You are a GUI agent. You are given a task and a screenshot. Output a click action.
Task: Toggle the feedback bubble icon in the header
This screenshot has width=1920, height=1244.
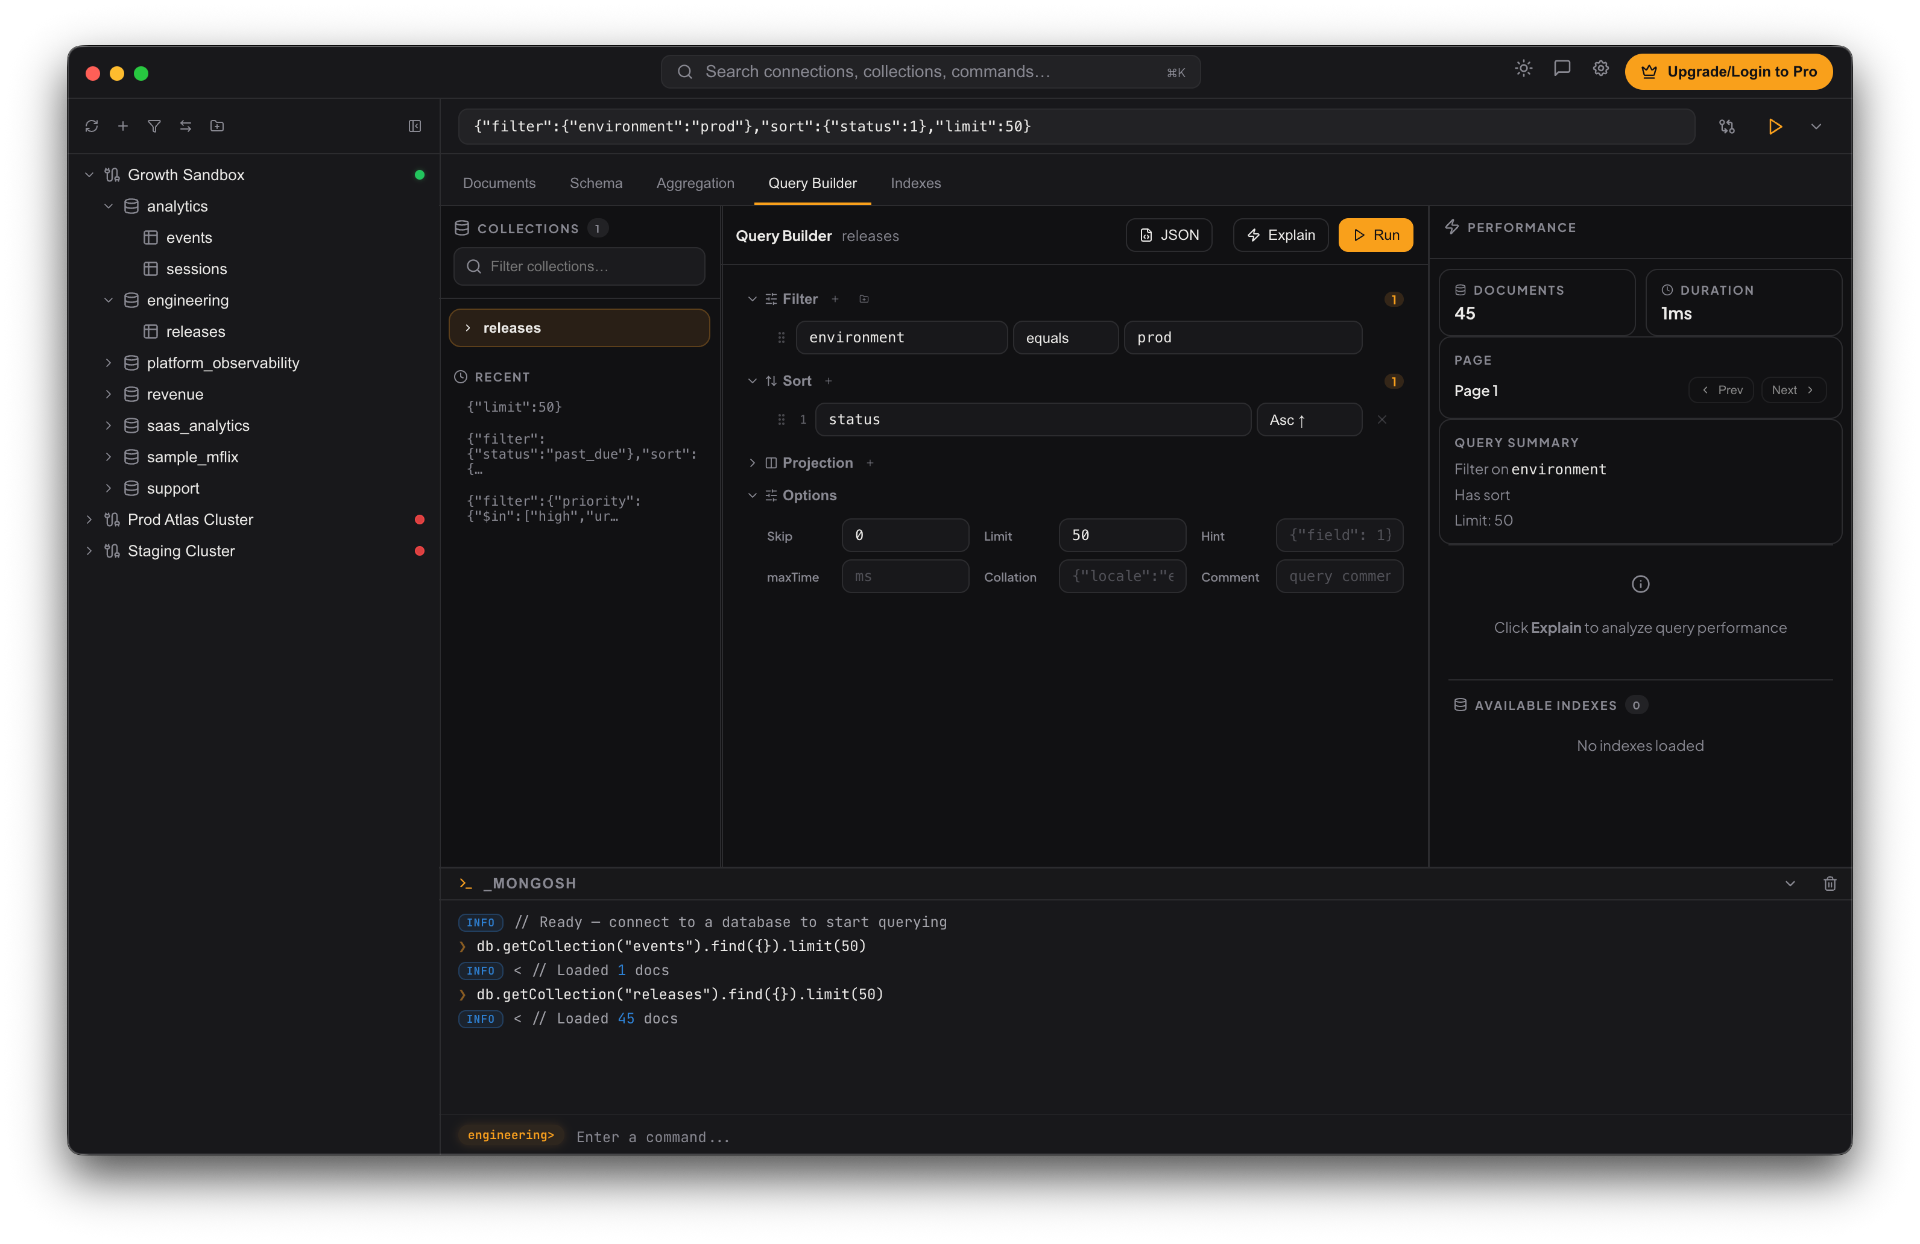click(x=1562, y=68)
